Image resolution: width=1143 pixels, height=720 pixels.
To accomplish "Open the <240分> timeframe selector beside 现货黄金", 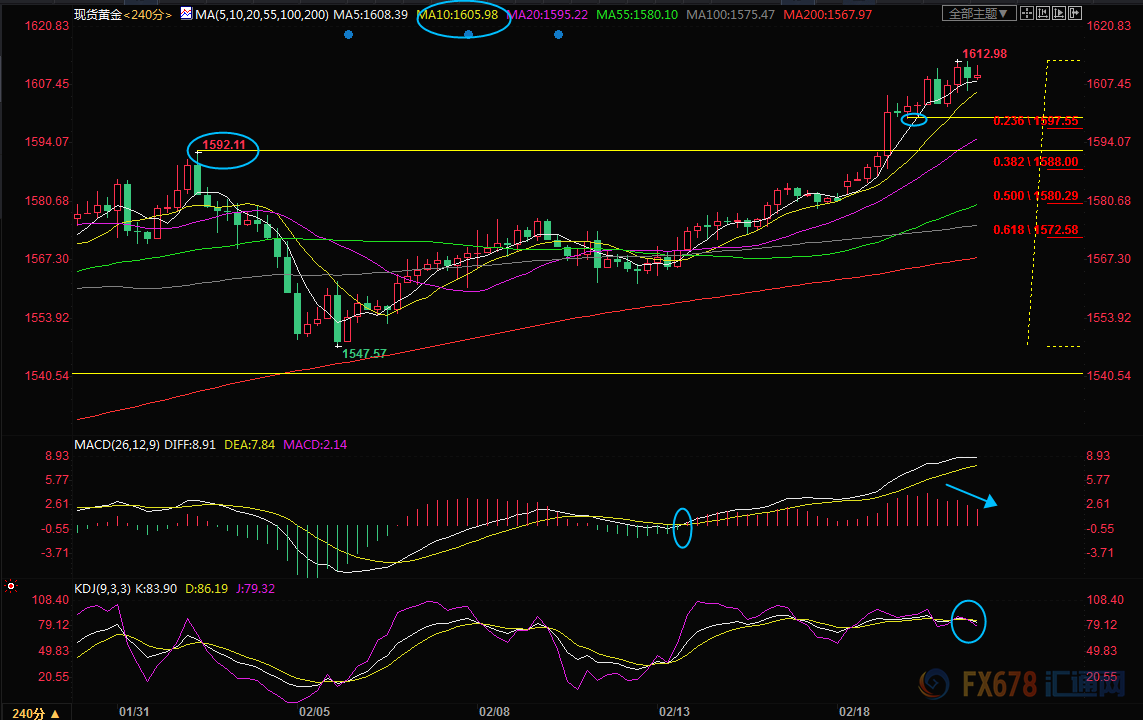I will 146,14.
